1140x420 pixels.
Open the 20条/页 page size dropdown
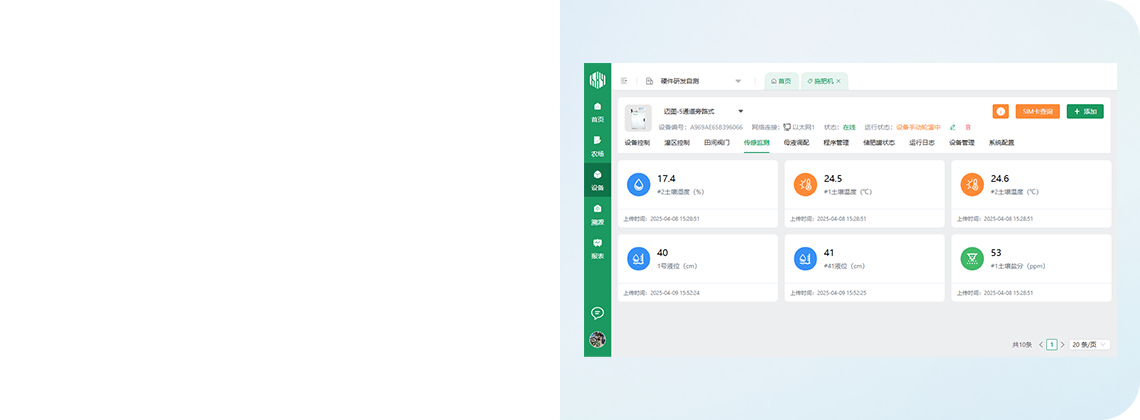1089,344
